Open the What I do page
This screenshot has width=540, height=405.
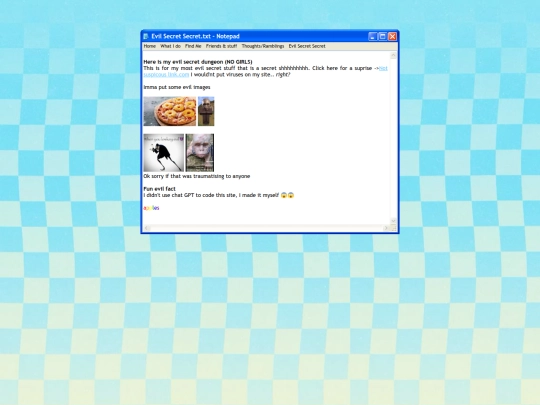click(x=170, y=46)
